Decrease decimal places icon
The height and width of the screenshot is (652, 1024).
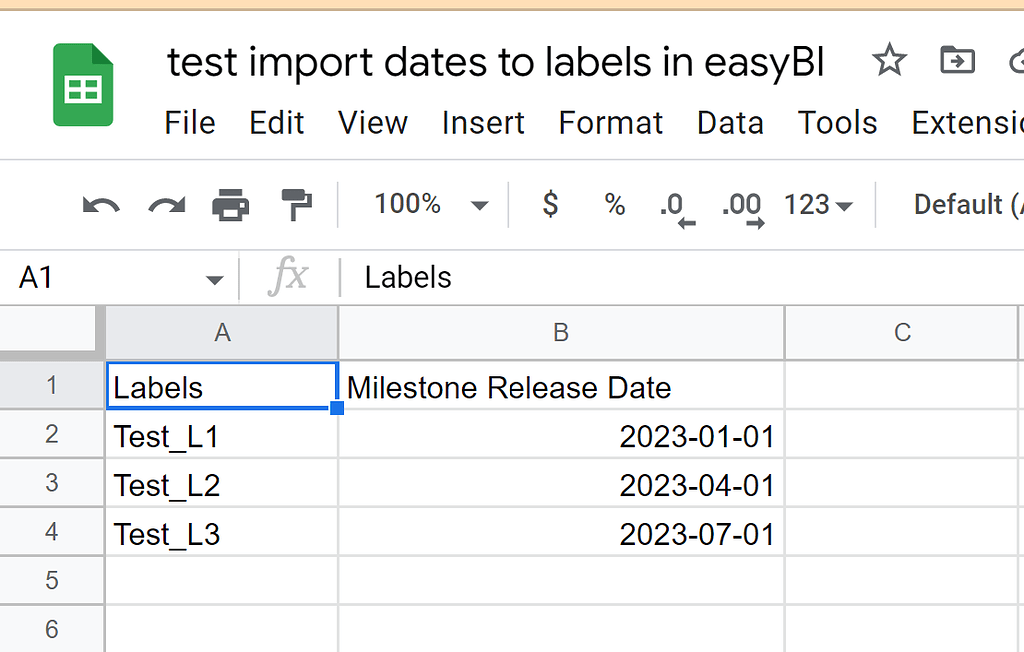tap(675, 204)
